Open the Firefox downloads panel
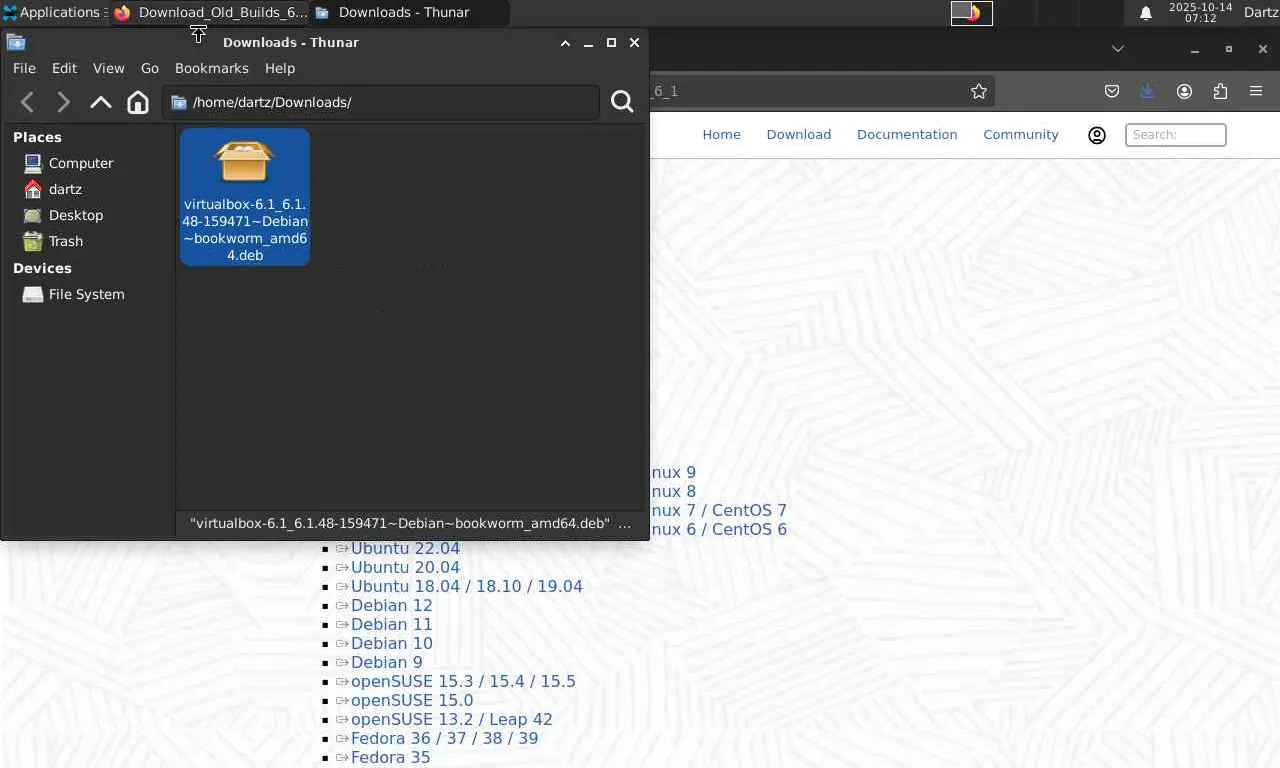The image size is (1280, 768). pyautogui.click(x=1147, y=91)
